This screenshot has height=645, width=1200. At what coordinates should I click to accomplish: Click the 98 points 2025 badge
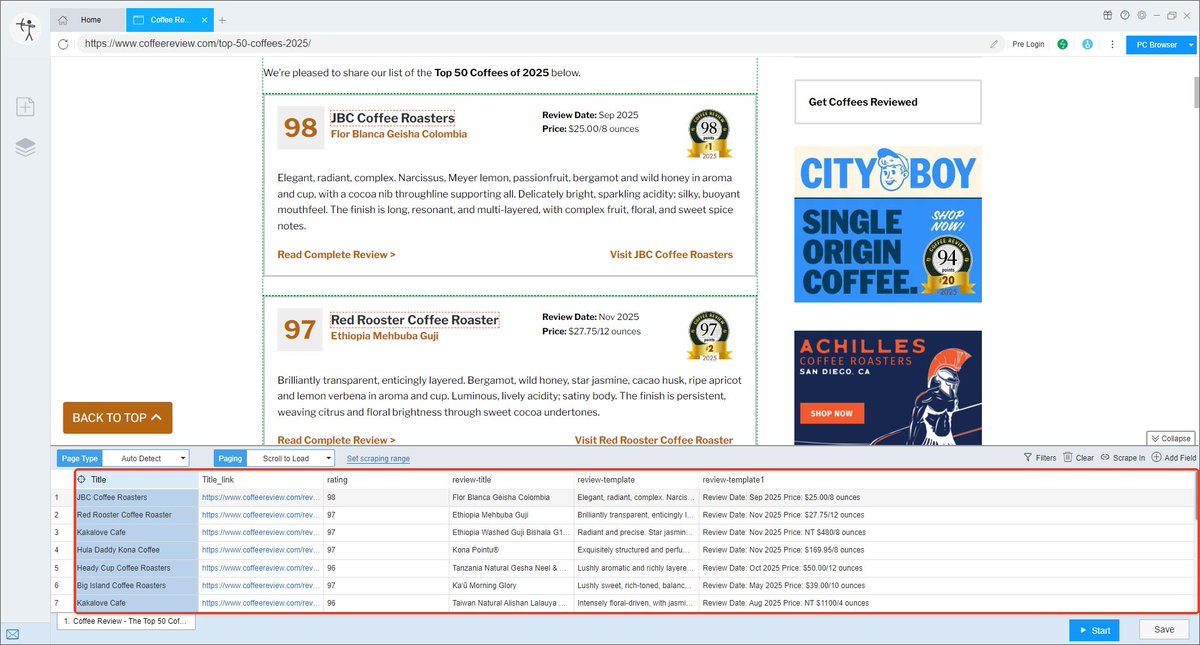pos(708,134)
